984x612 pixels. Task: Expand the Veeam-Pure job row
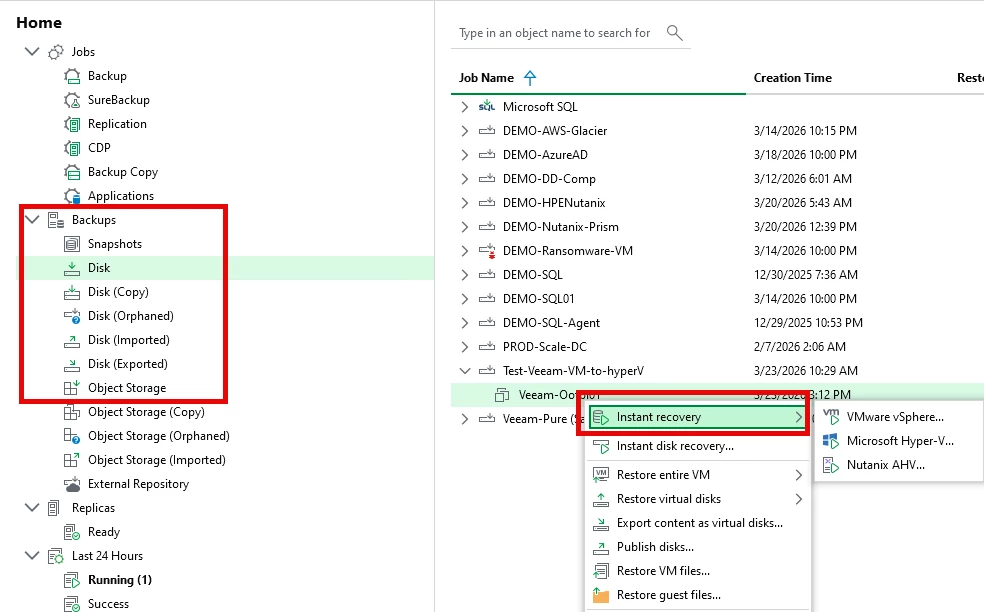[x=464, y=419]
